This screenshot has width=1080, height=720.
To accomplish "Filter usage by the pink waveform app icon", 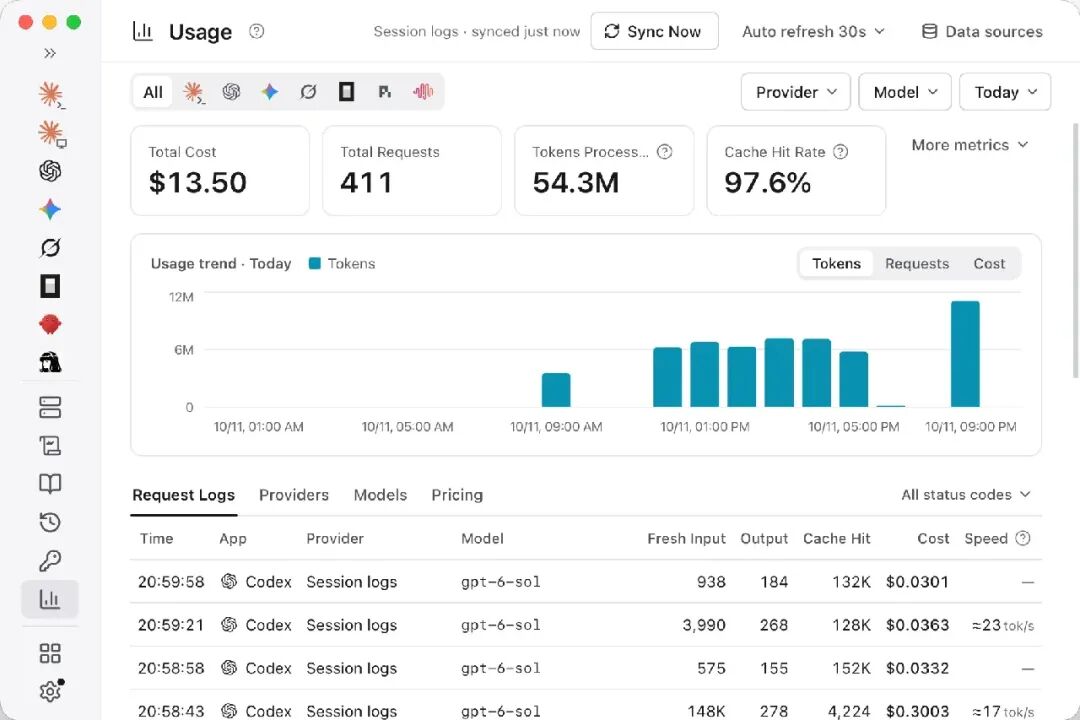I will point(423,92).
